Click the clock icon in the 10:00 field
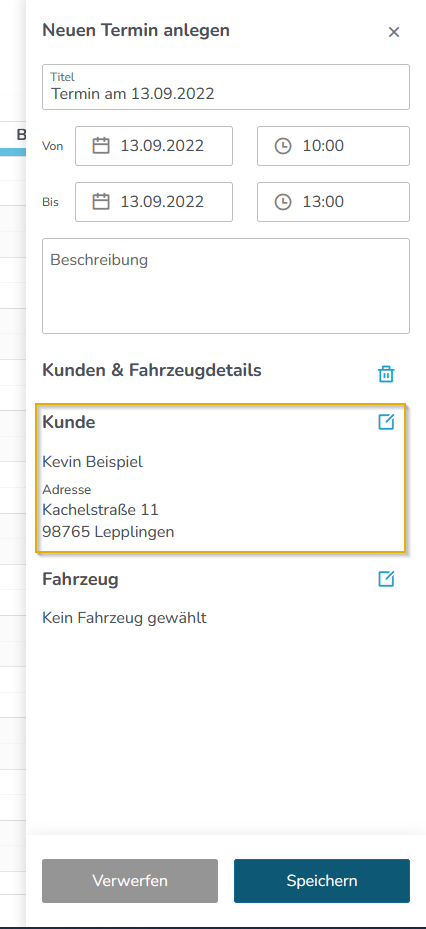 (283, 146)
